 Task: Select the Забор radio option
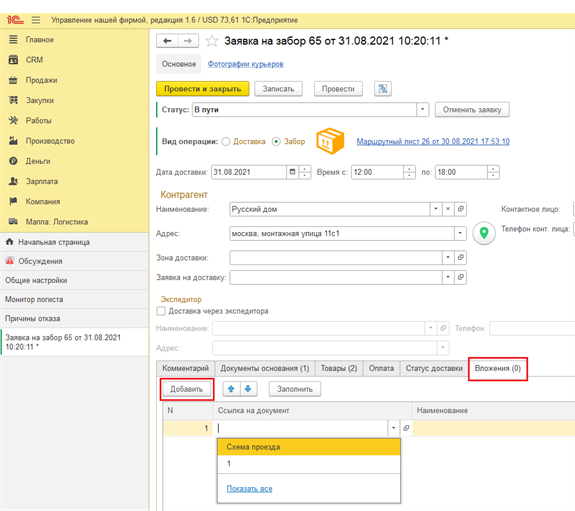pos(276,141)
